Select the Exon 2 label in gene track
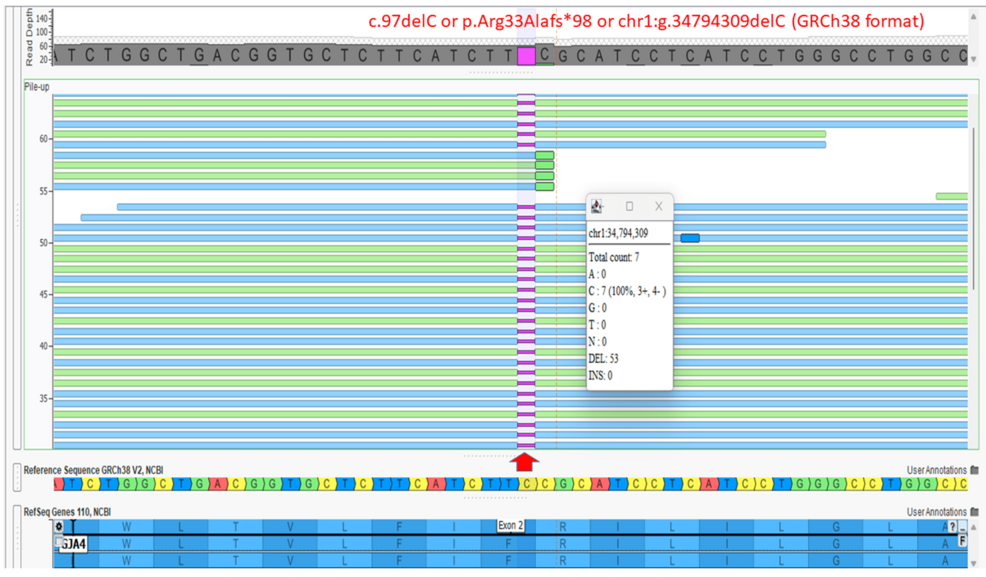Image resolution: width=986 pixels, height=577 pixels. (x=511, y=526)
